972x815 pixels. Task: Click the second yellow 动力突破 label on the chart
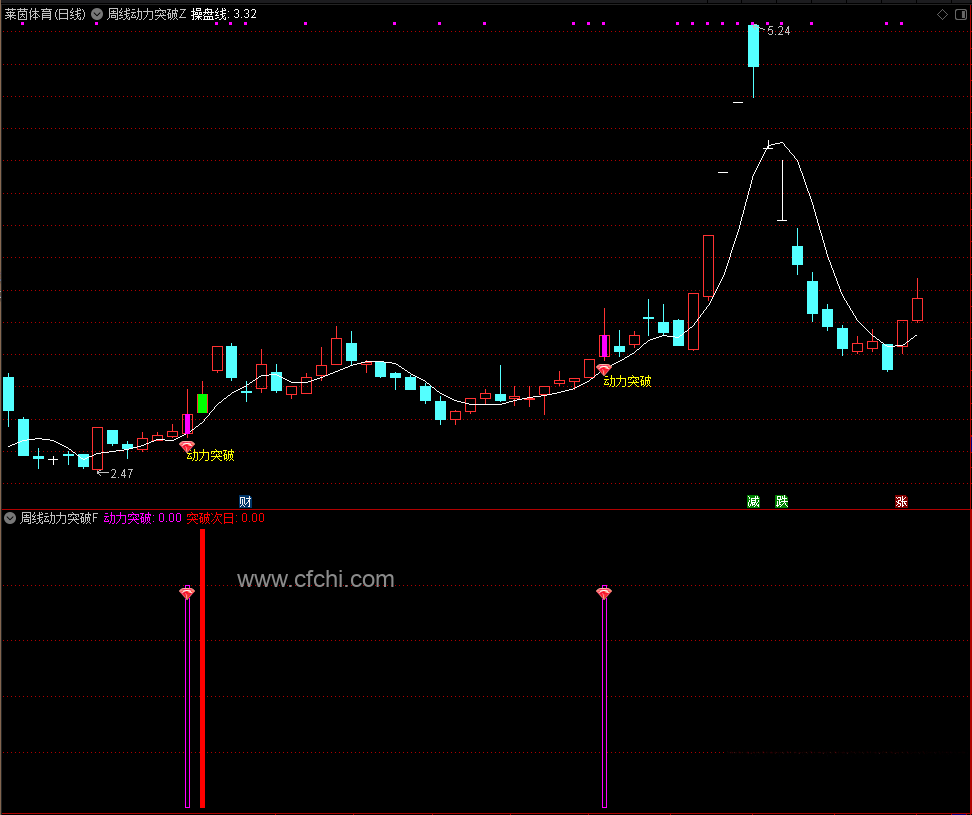(x=627, y=381)
